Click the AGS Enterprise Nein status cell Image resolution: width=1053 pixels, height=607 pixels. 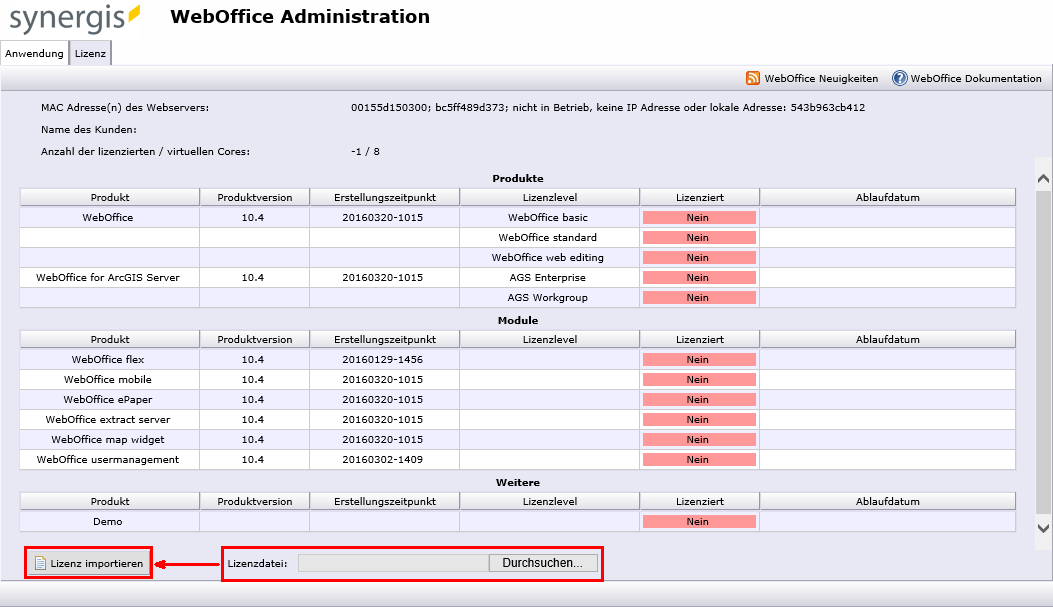click(698, 277)
